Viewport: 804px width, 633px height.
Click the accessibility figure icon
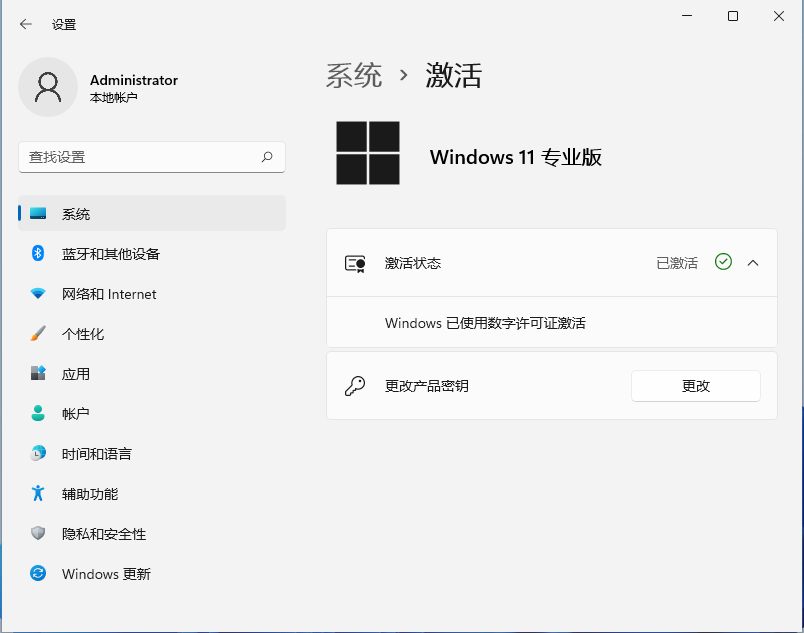click(x=38, y=493)
